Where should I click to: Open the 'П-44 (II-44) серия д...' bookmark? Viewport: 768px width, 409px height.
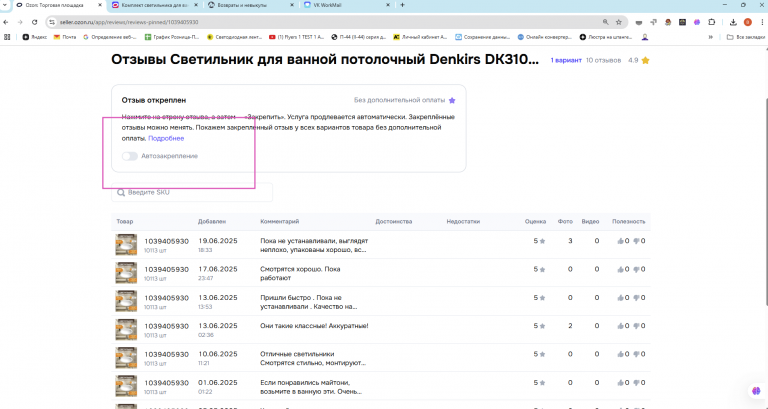[x=359, y=37]
